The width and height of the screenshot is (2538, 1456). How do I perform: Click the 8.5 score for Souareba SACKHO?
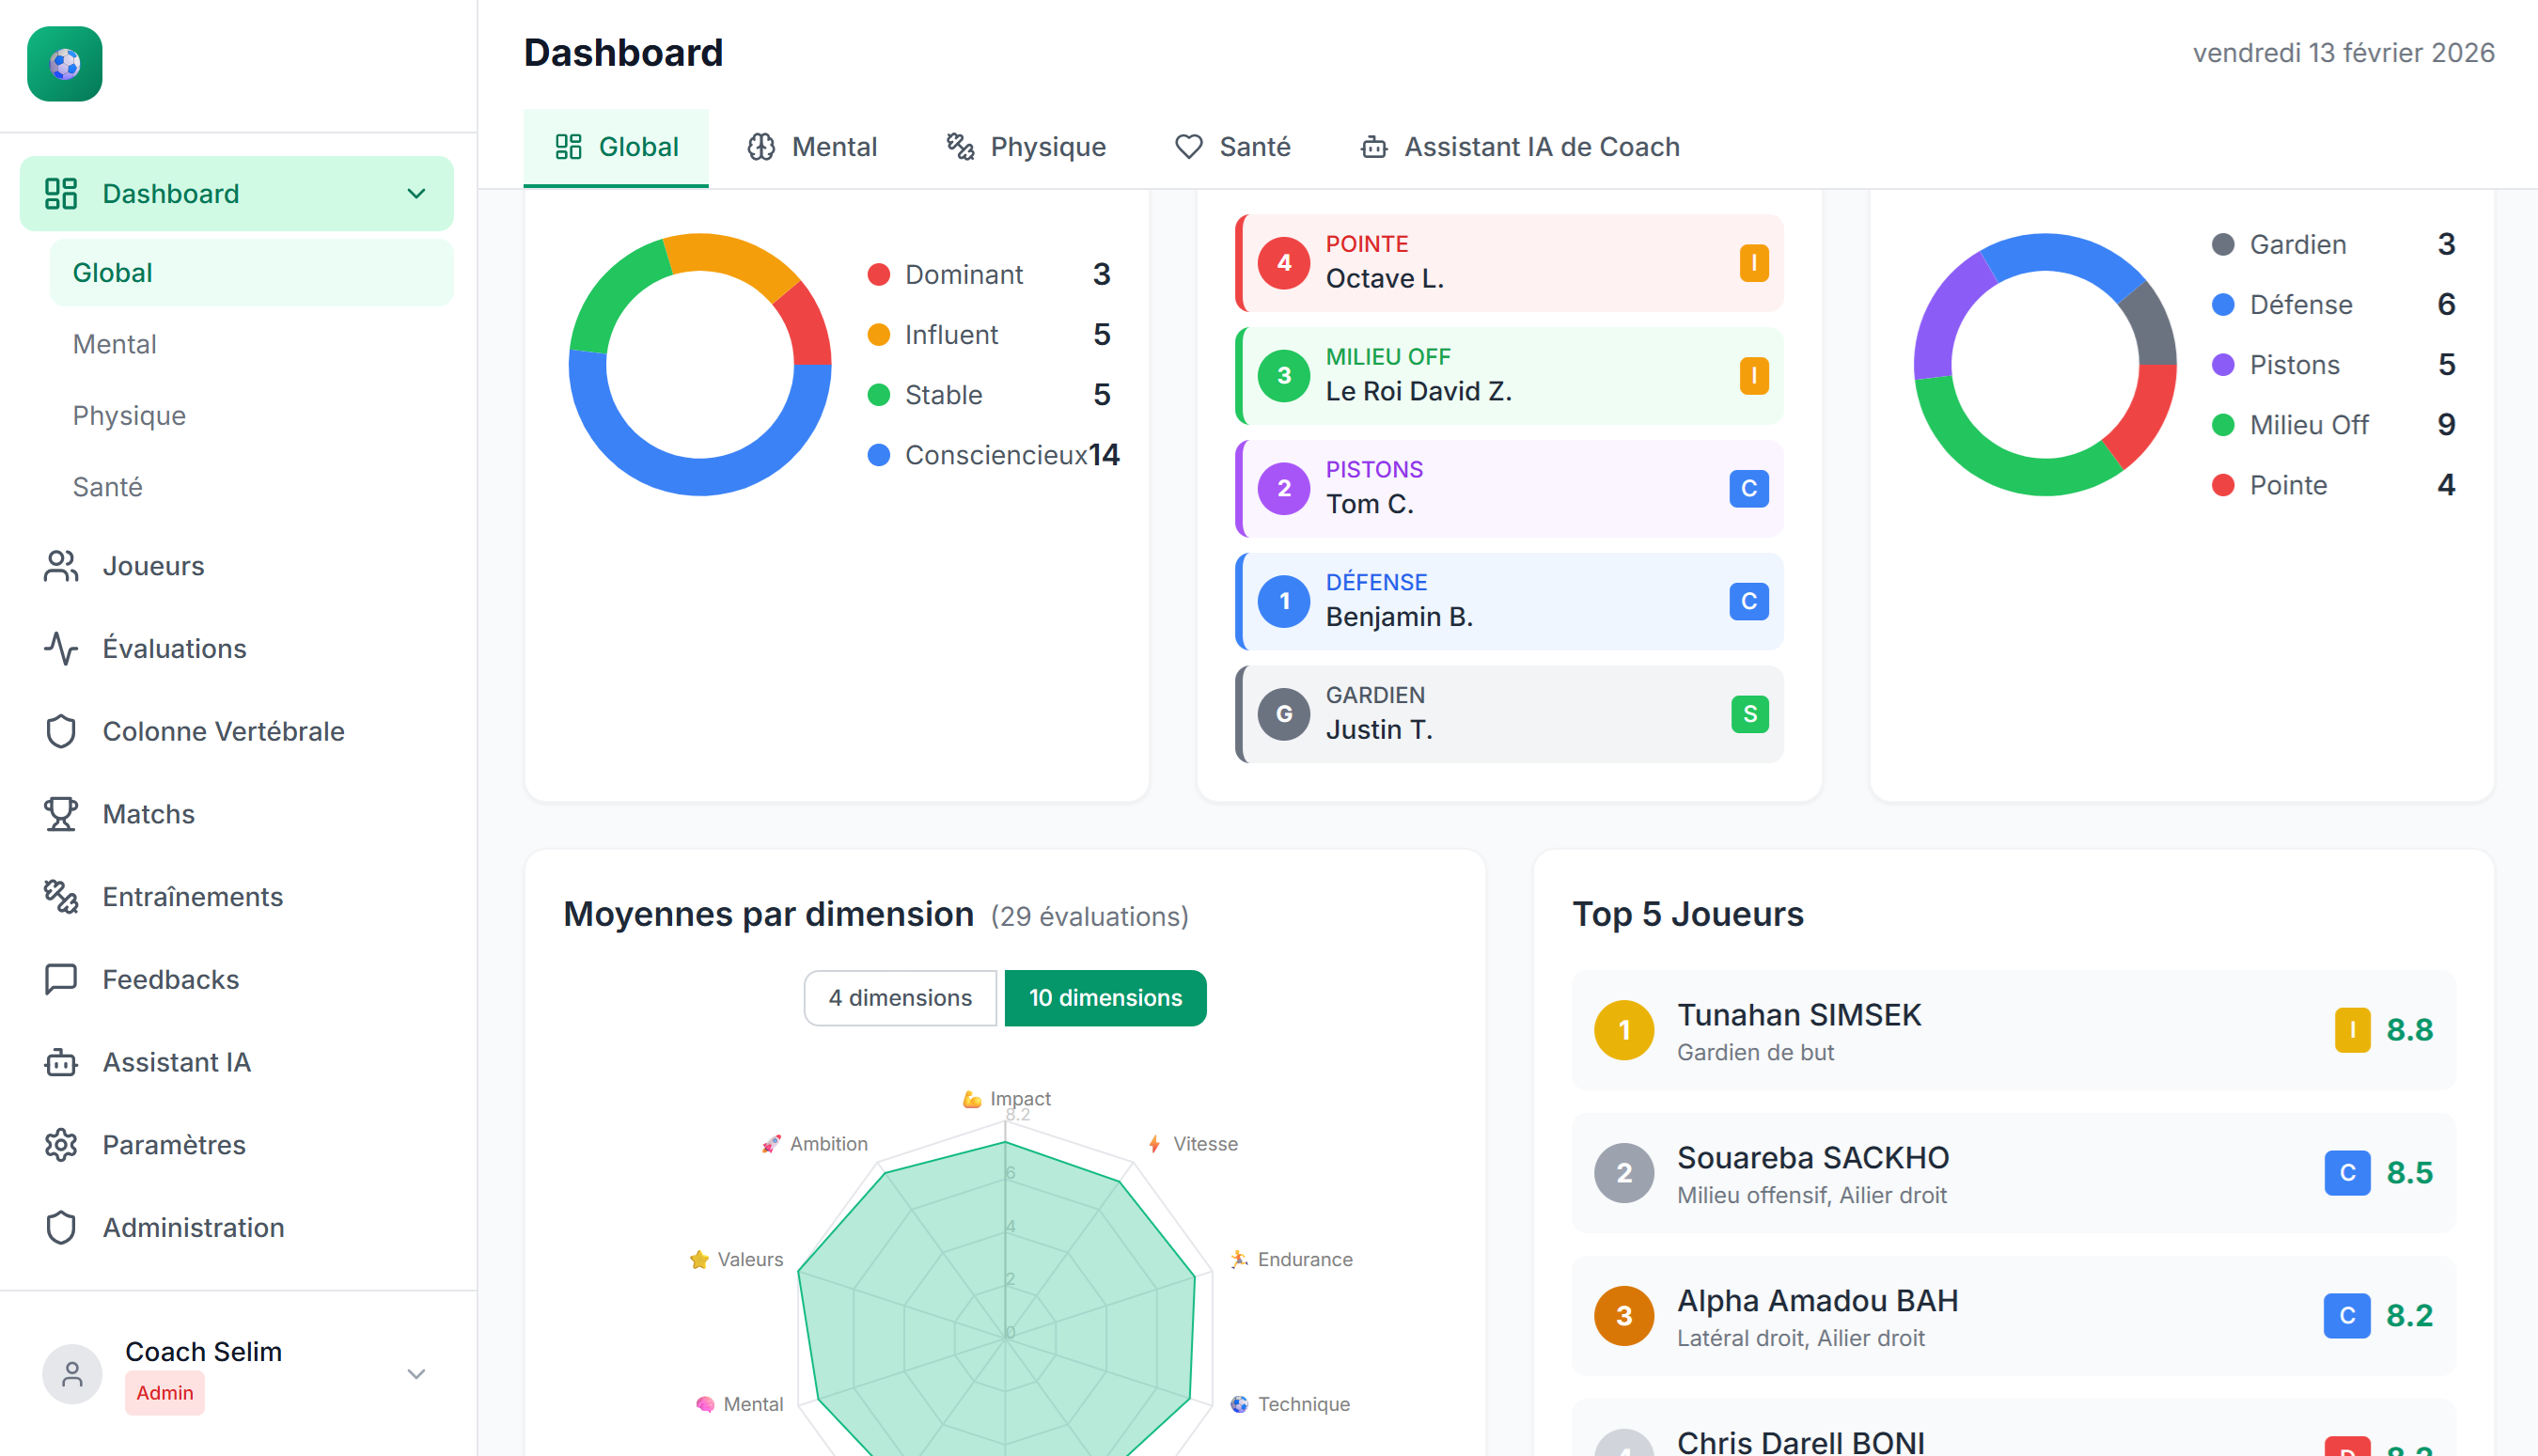pos(2409,1173)
